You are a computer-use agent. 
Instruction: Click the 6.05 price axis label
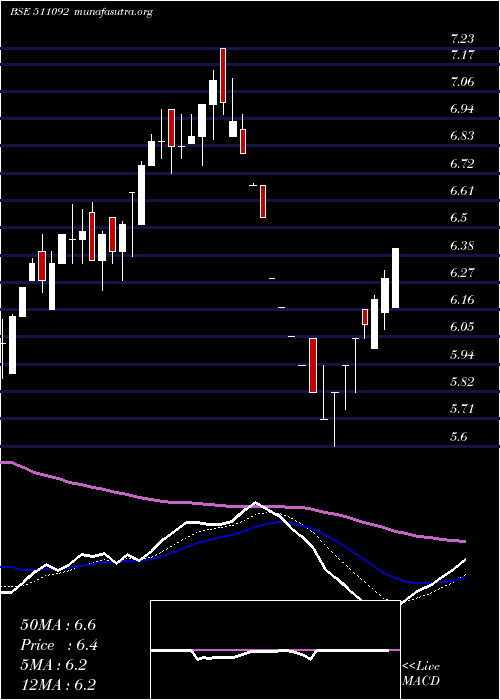[462, 327]
